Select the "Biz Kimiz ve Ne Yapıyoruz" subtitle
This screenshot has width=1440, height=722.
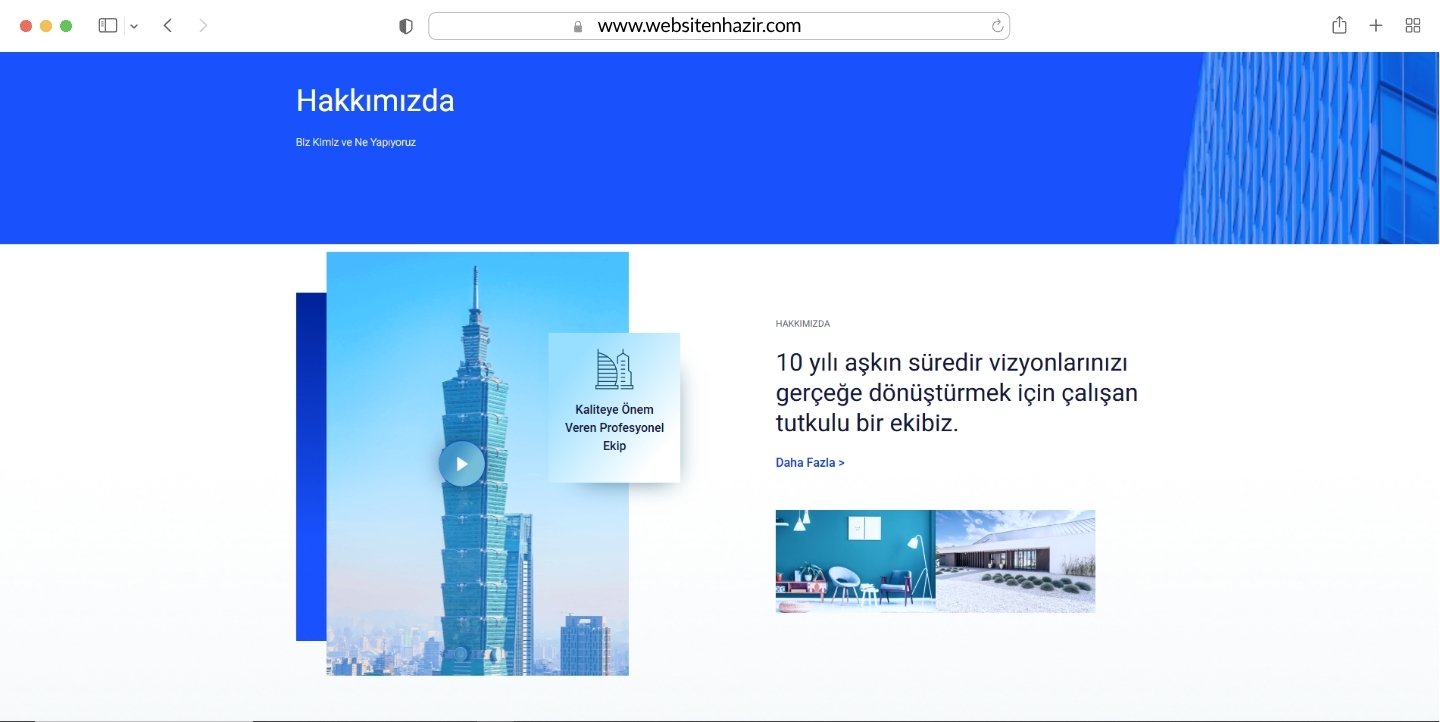coord(356,142)
